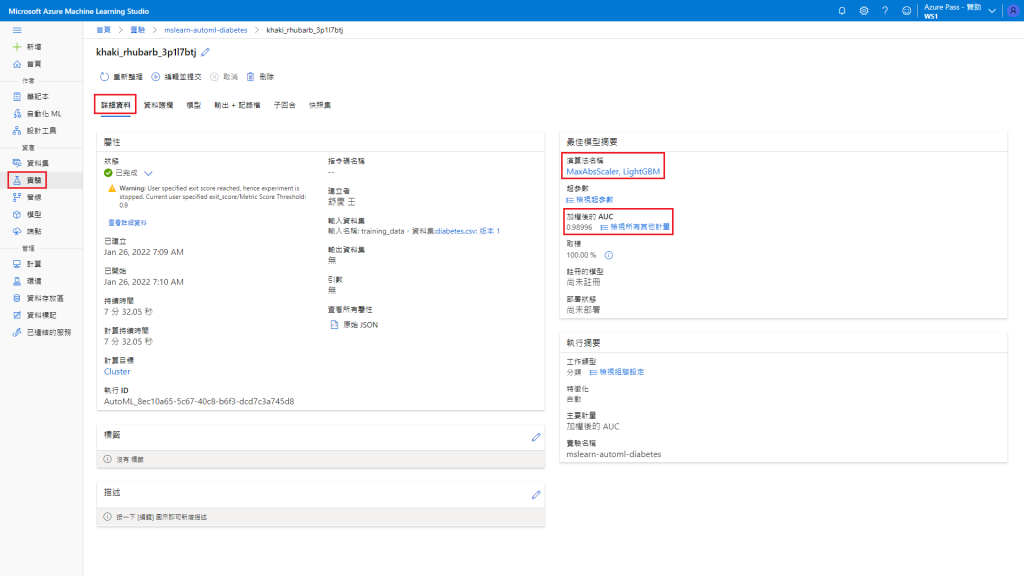
Task: Click View hyperparameters (檢視超參數) link
Action: click(590, 200)
